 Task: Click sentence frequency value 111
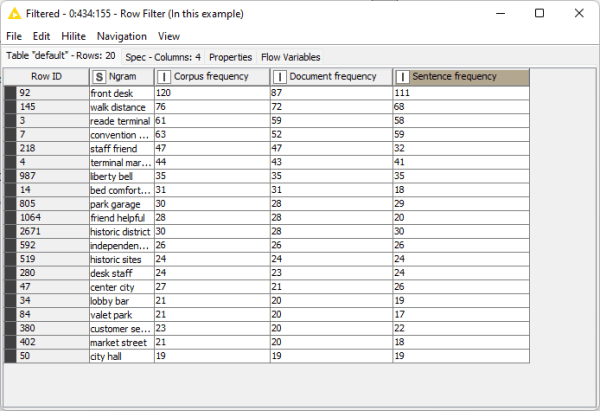pos(461,93)
